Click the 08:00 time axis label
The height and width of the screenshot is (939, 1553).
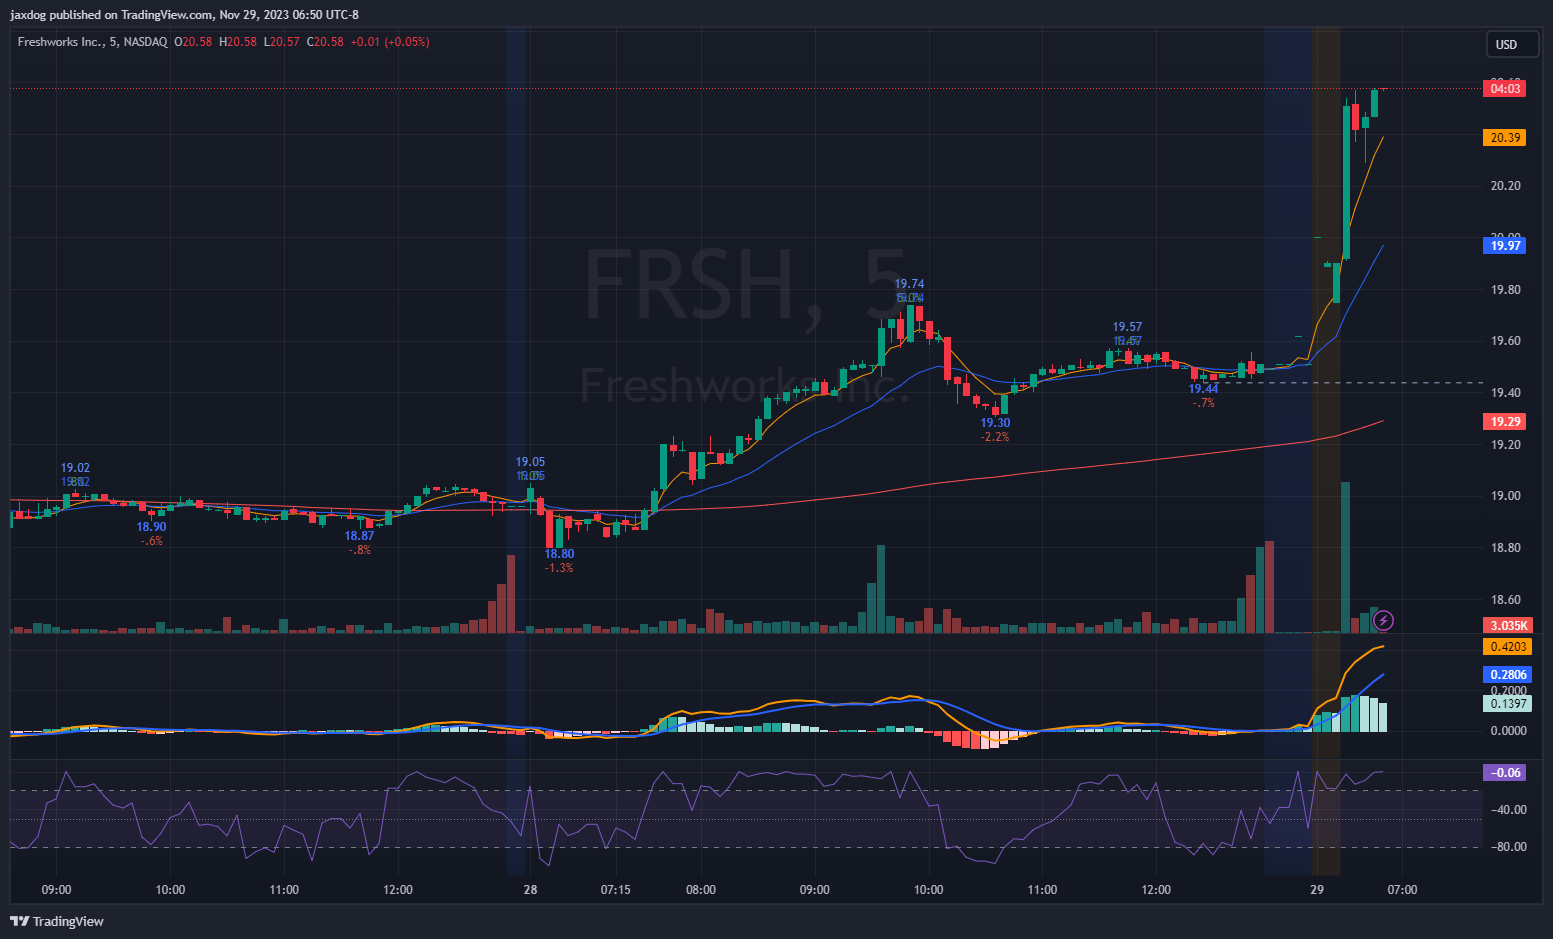point(701,890)
